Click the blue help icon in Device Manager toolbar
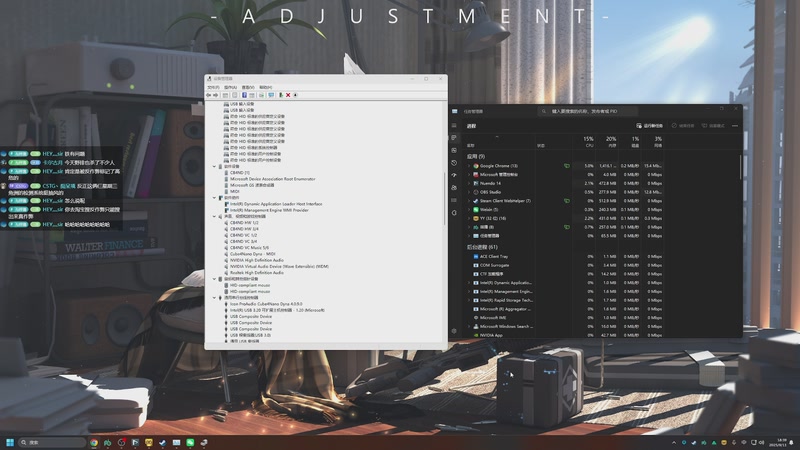Viewport: 800px width, 450px height. coord(244,95)
